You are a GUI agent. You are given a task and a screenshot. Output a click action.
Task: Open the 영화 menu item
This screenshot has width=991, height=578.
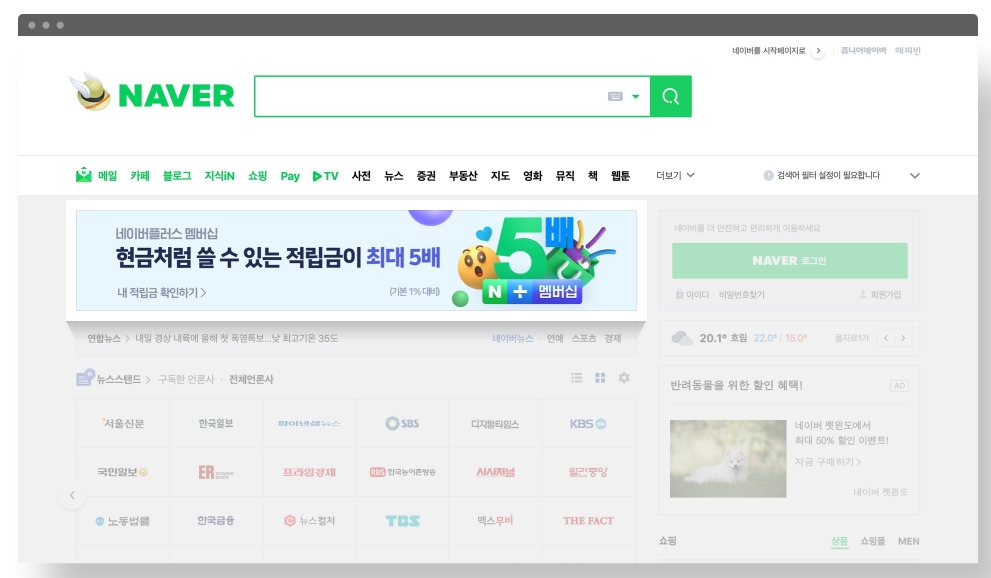pyautogui.click(x=533, y=176)
